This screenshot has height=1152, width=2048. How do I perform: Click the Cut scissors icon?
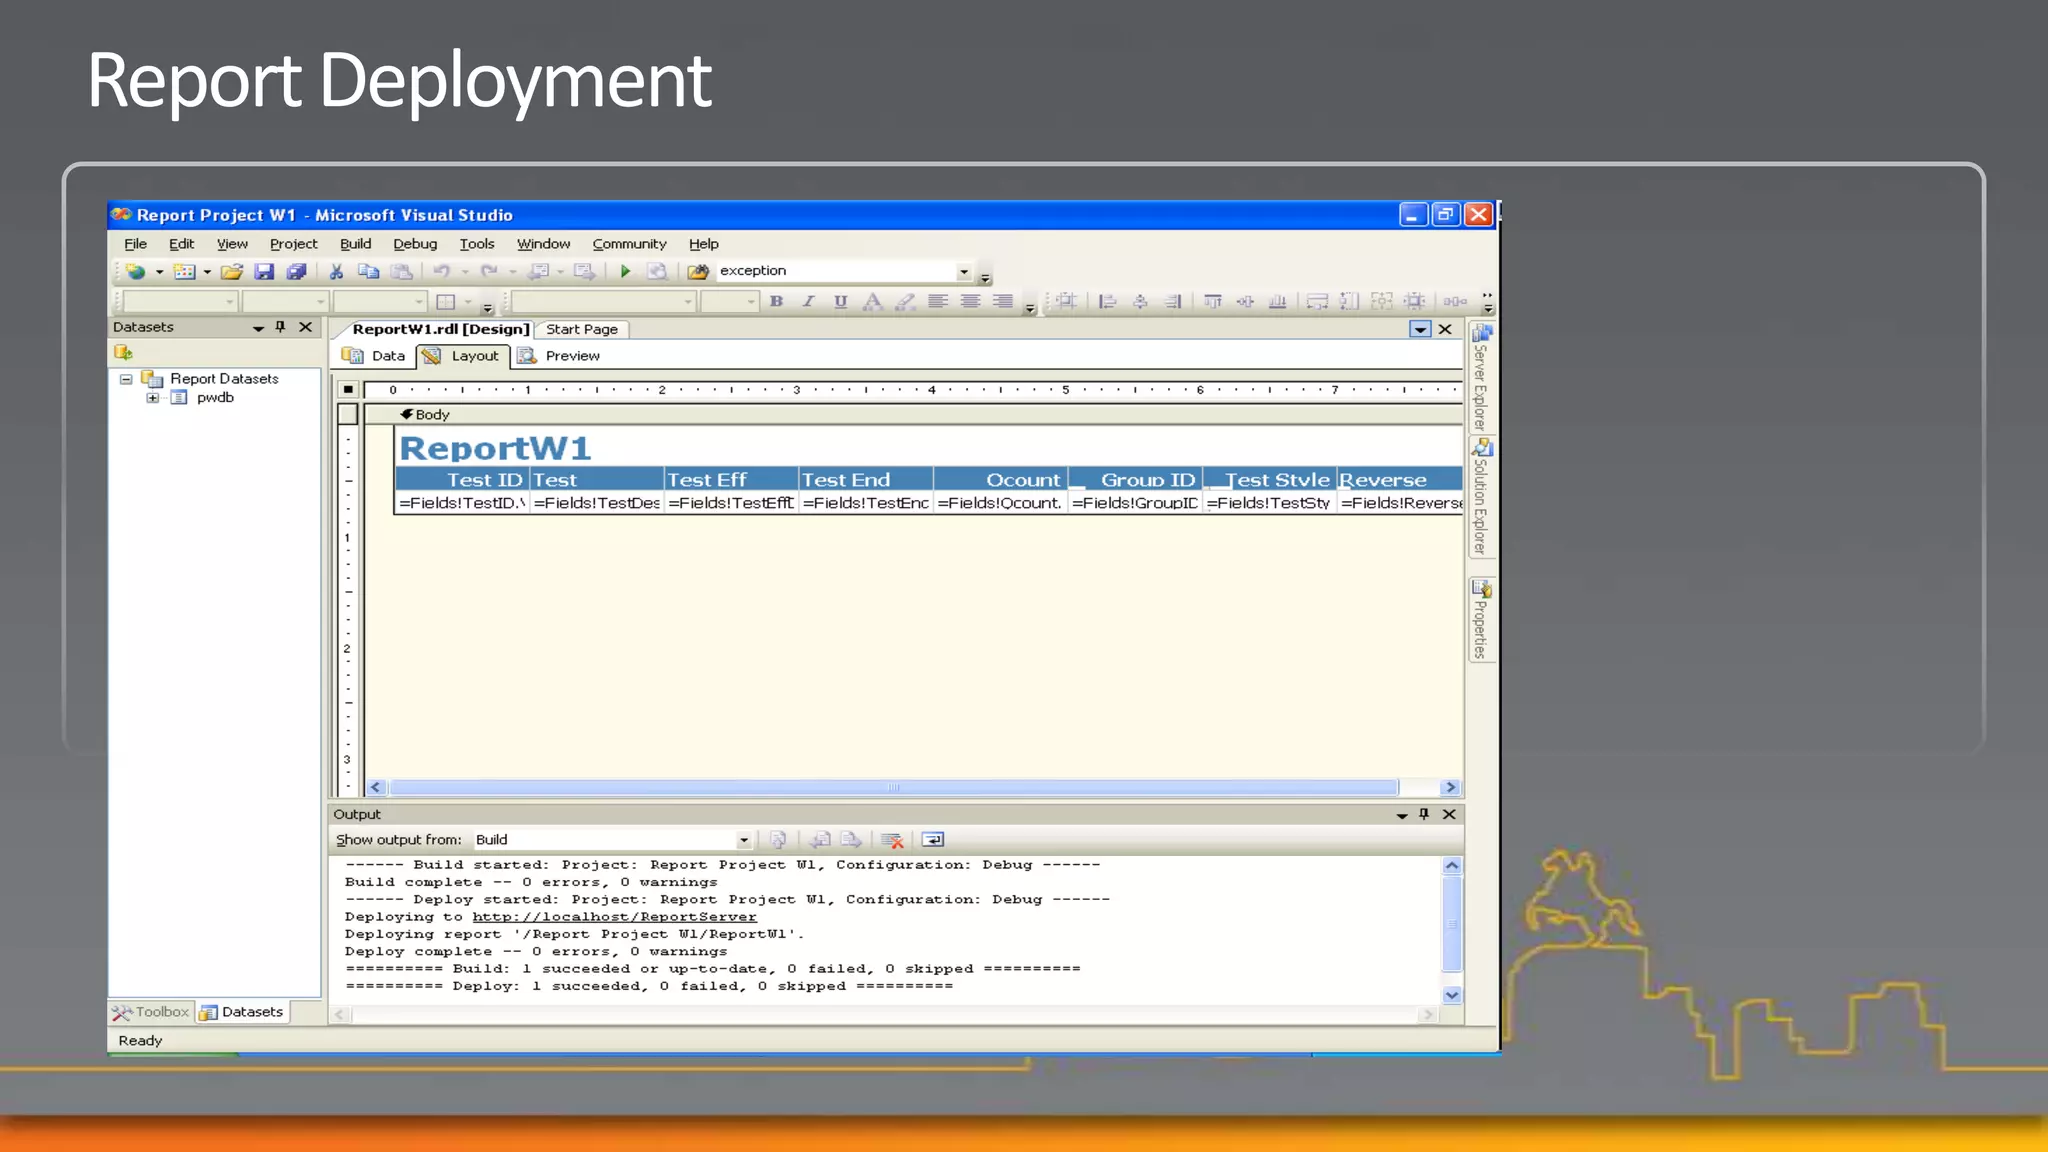click(x=336, y=271)
